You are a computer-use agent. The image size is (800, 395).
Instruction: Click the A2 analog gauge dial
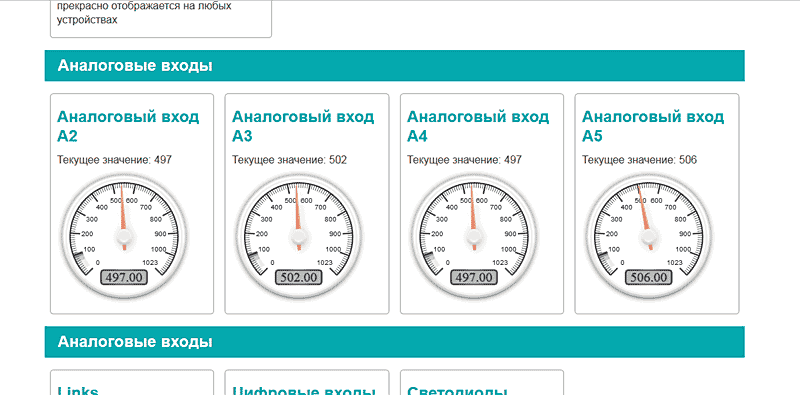(x=124, y=235)
